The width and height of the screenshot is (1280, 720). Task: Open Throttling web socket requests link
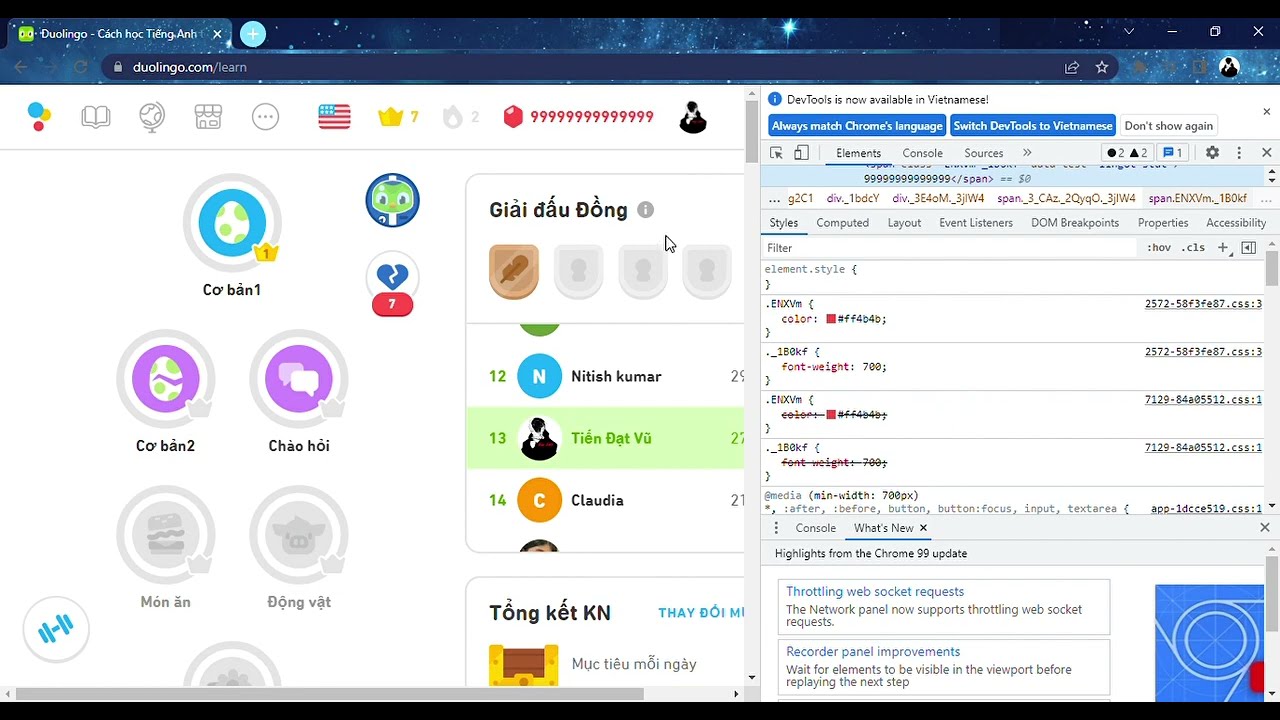[x=875, y=592]
